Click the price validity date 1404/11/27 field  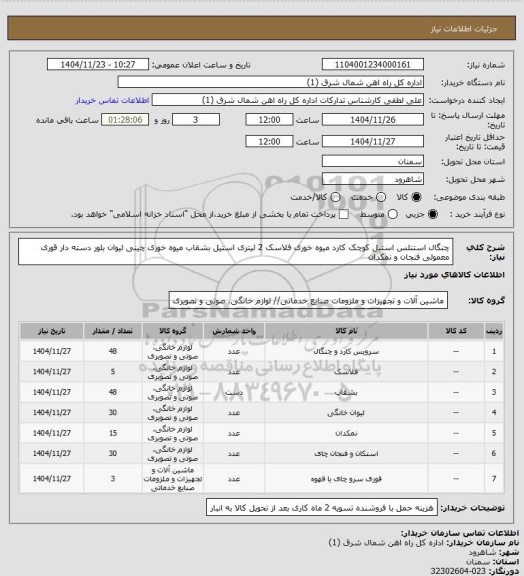coord(373,141)
